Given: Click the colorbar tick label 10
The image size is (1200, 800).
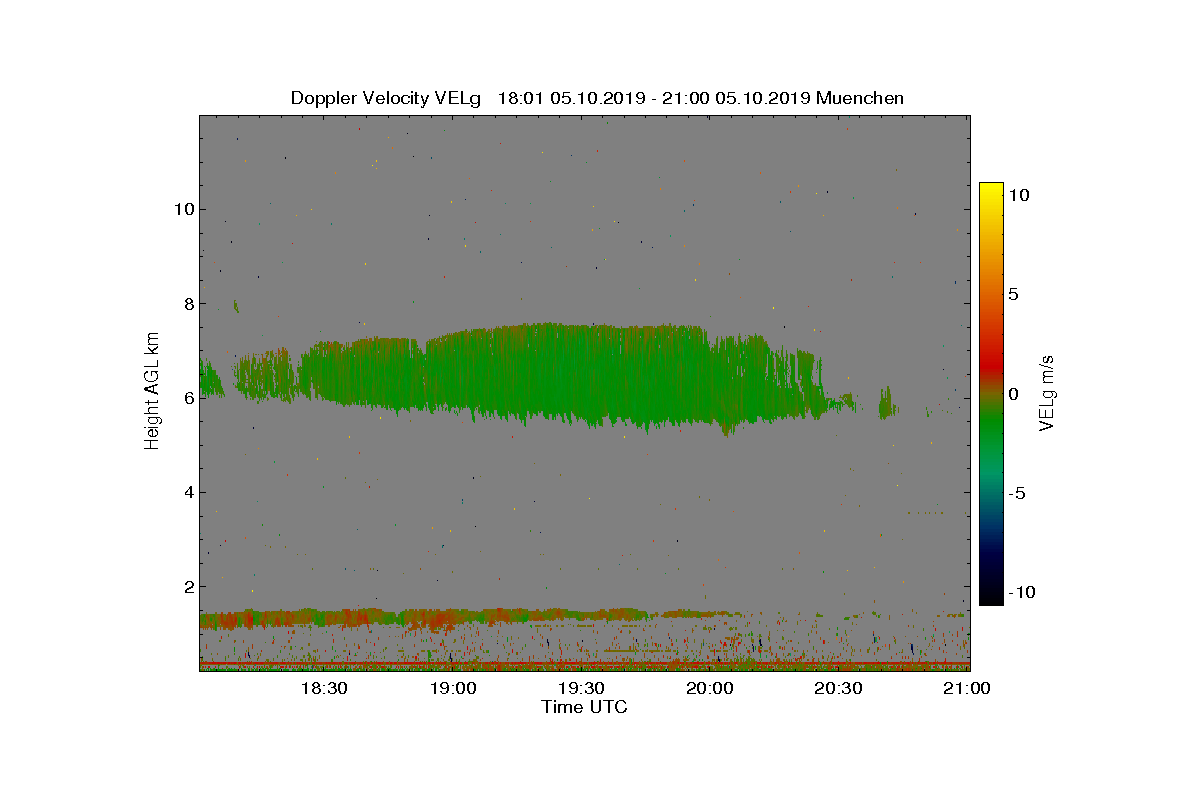Looking at the screenshot, I should tap(1019, 196).
